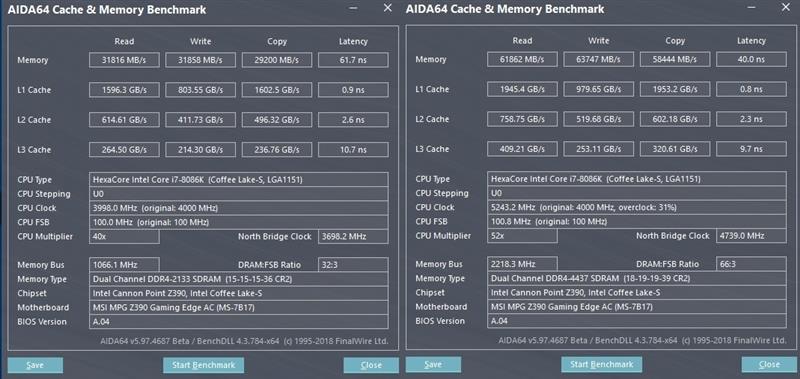Click North Bridge Clock value 3698.2 MHz
The width and height of the screenshot is (800, 379).
353,237
